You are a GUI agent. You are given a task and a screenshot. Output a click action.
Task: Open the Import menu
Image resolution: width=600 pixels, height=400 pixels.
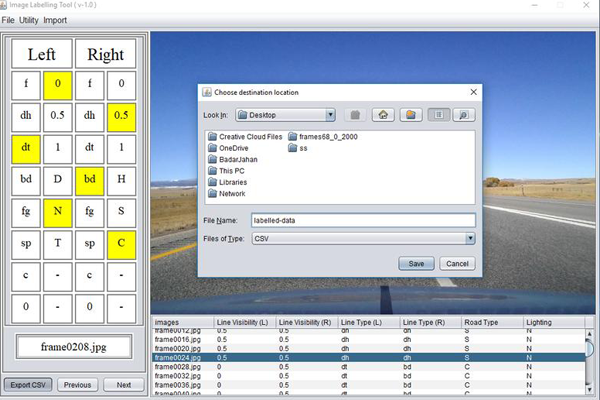point(55,20)
